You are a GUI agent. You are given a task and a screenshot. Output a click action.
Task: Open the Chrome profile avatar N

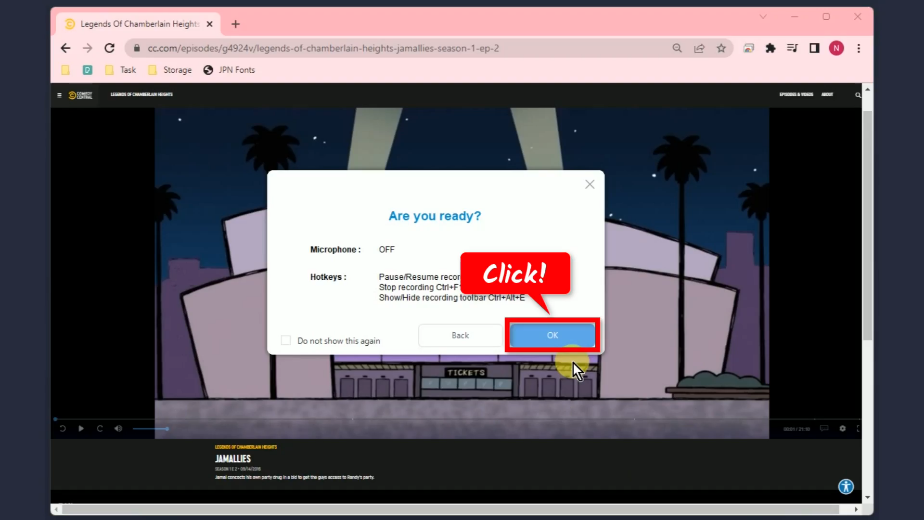(836, 48)
